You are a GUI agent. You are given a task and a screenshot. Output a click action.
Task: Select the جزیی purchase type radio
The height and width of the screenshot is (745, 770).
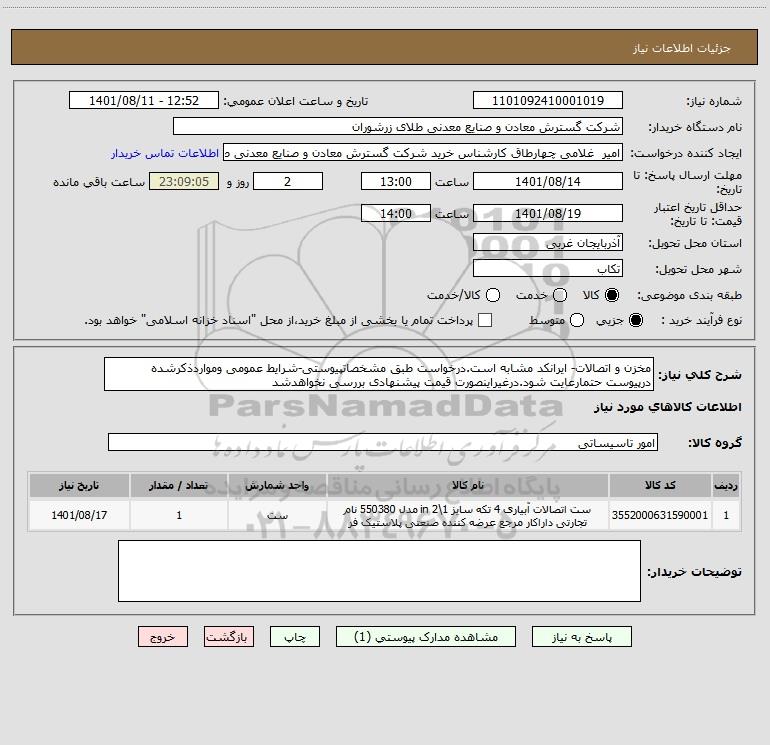[x=635, y=320]
